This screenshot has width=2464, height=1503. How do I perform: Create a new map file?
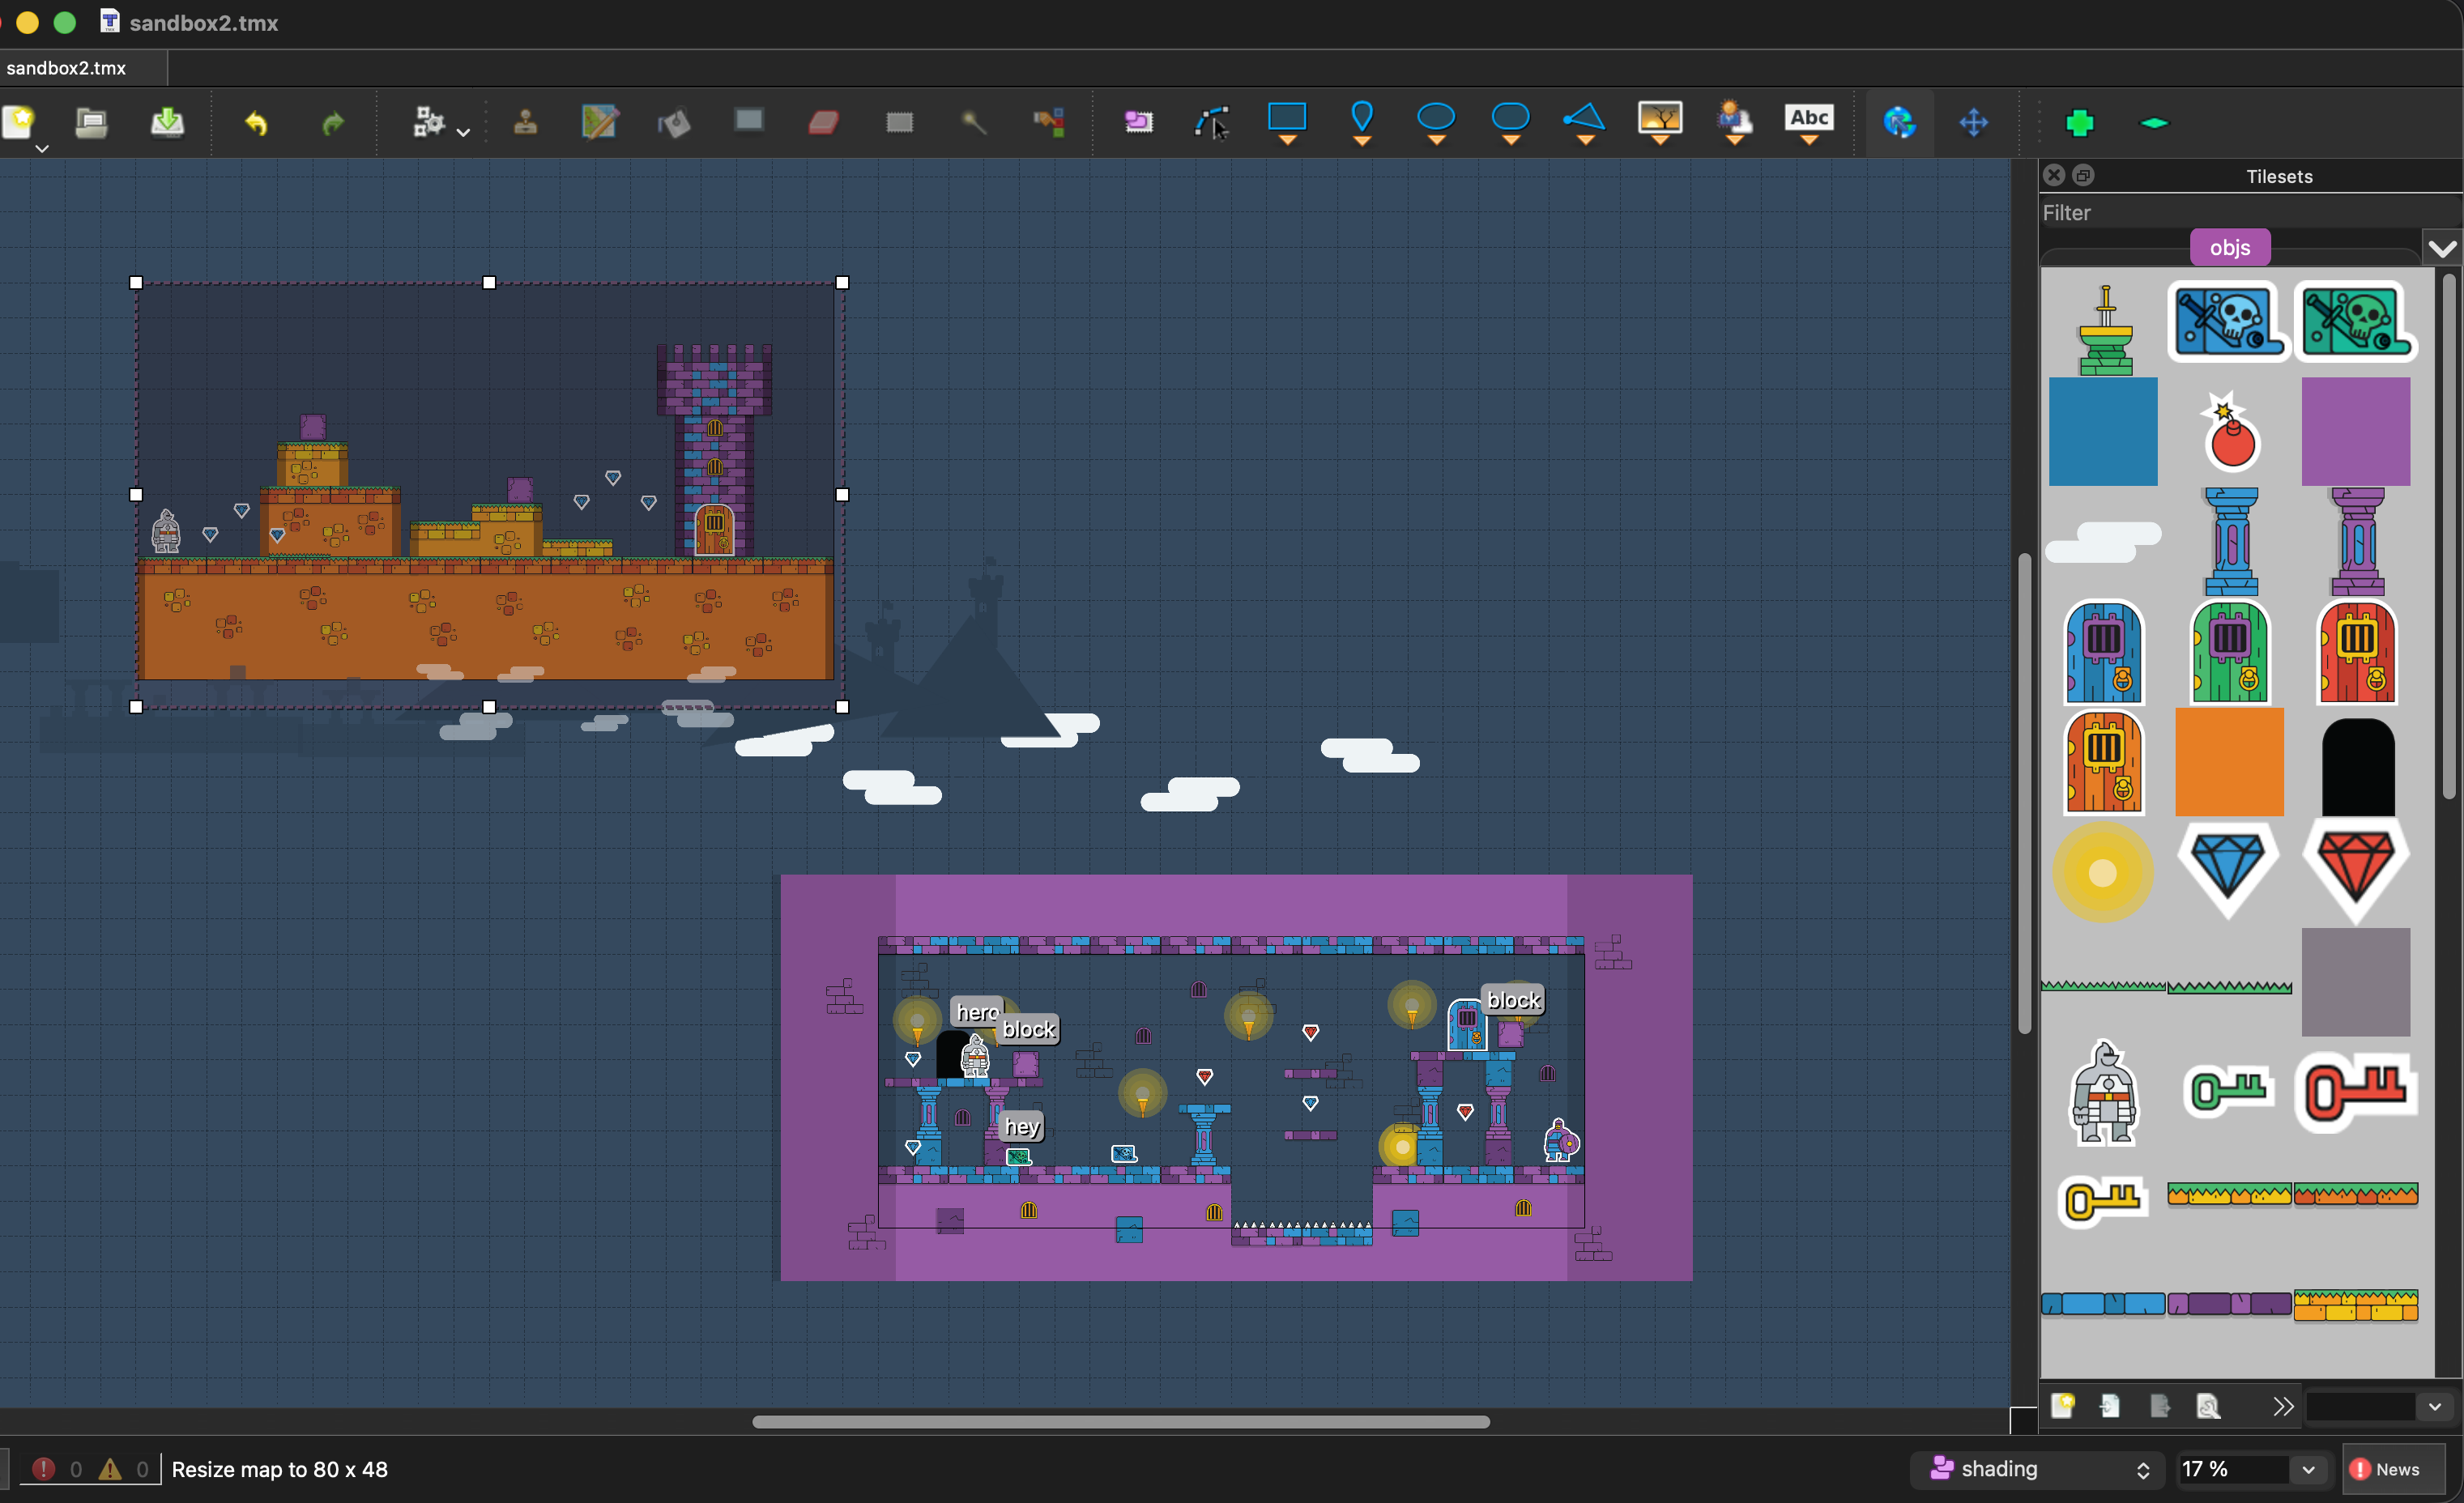coord(18,122)
